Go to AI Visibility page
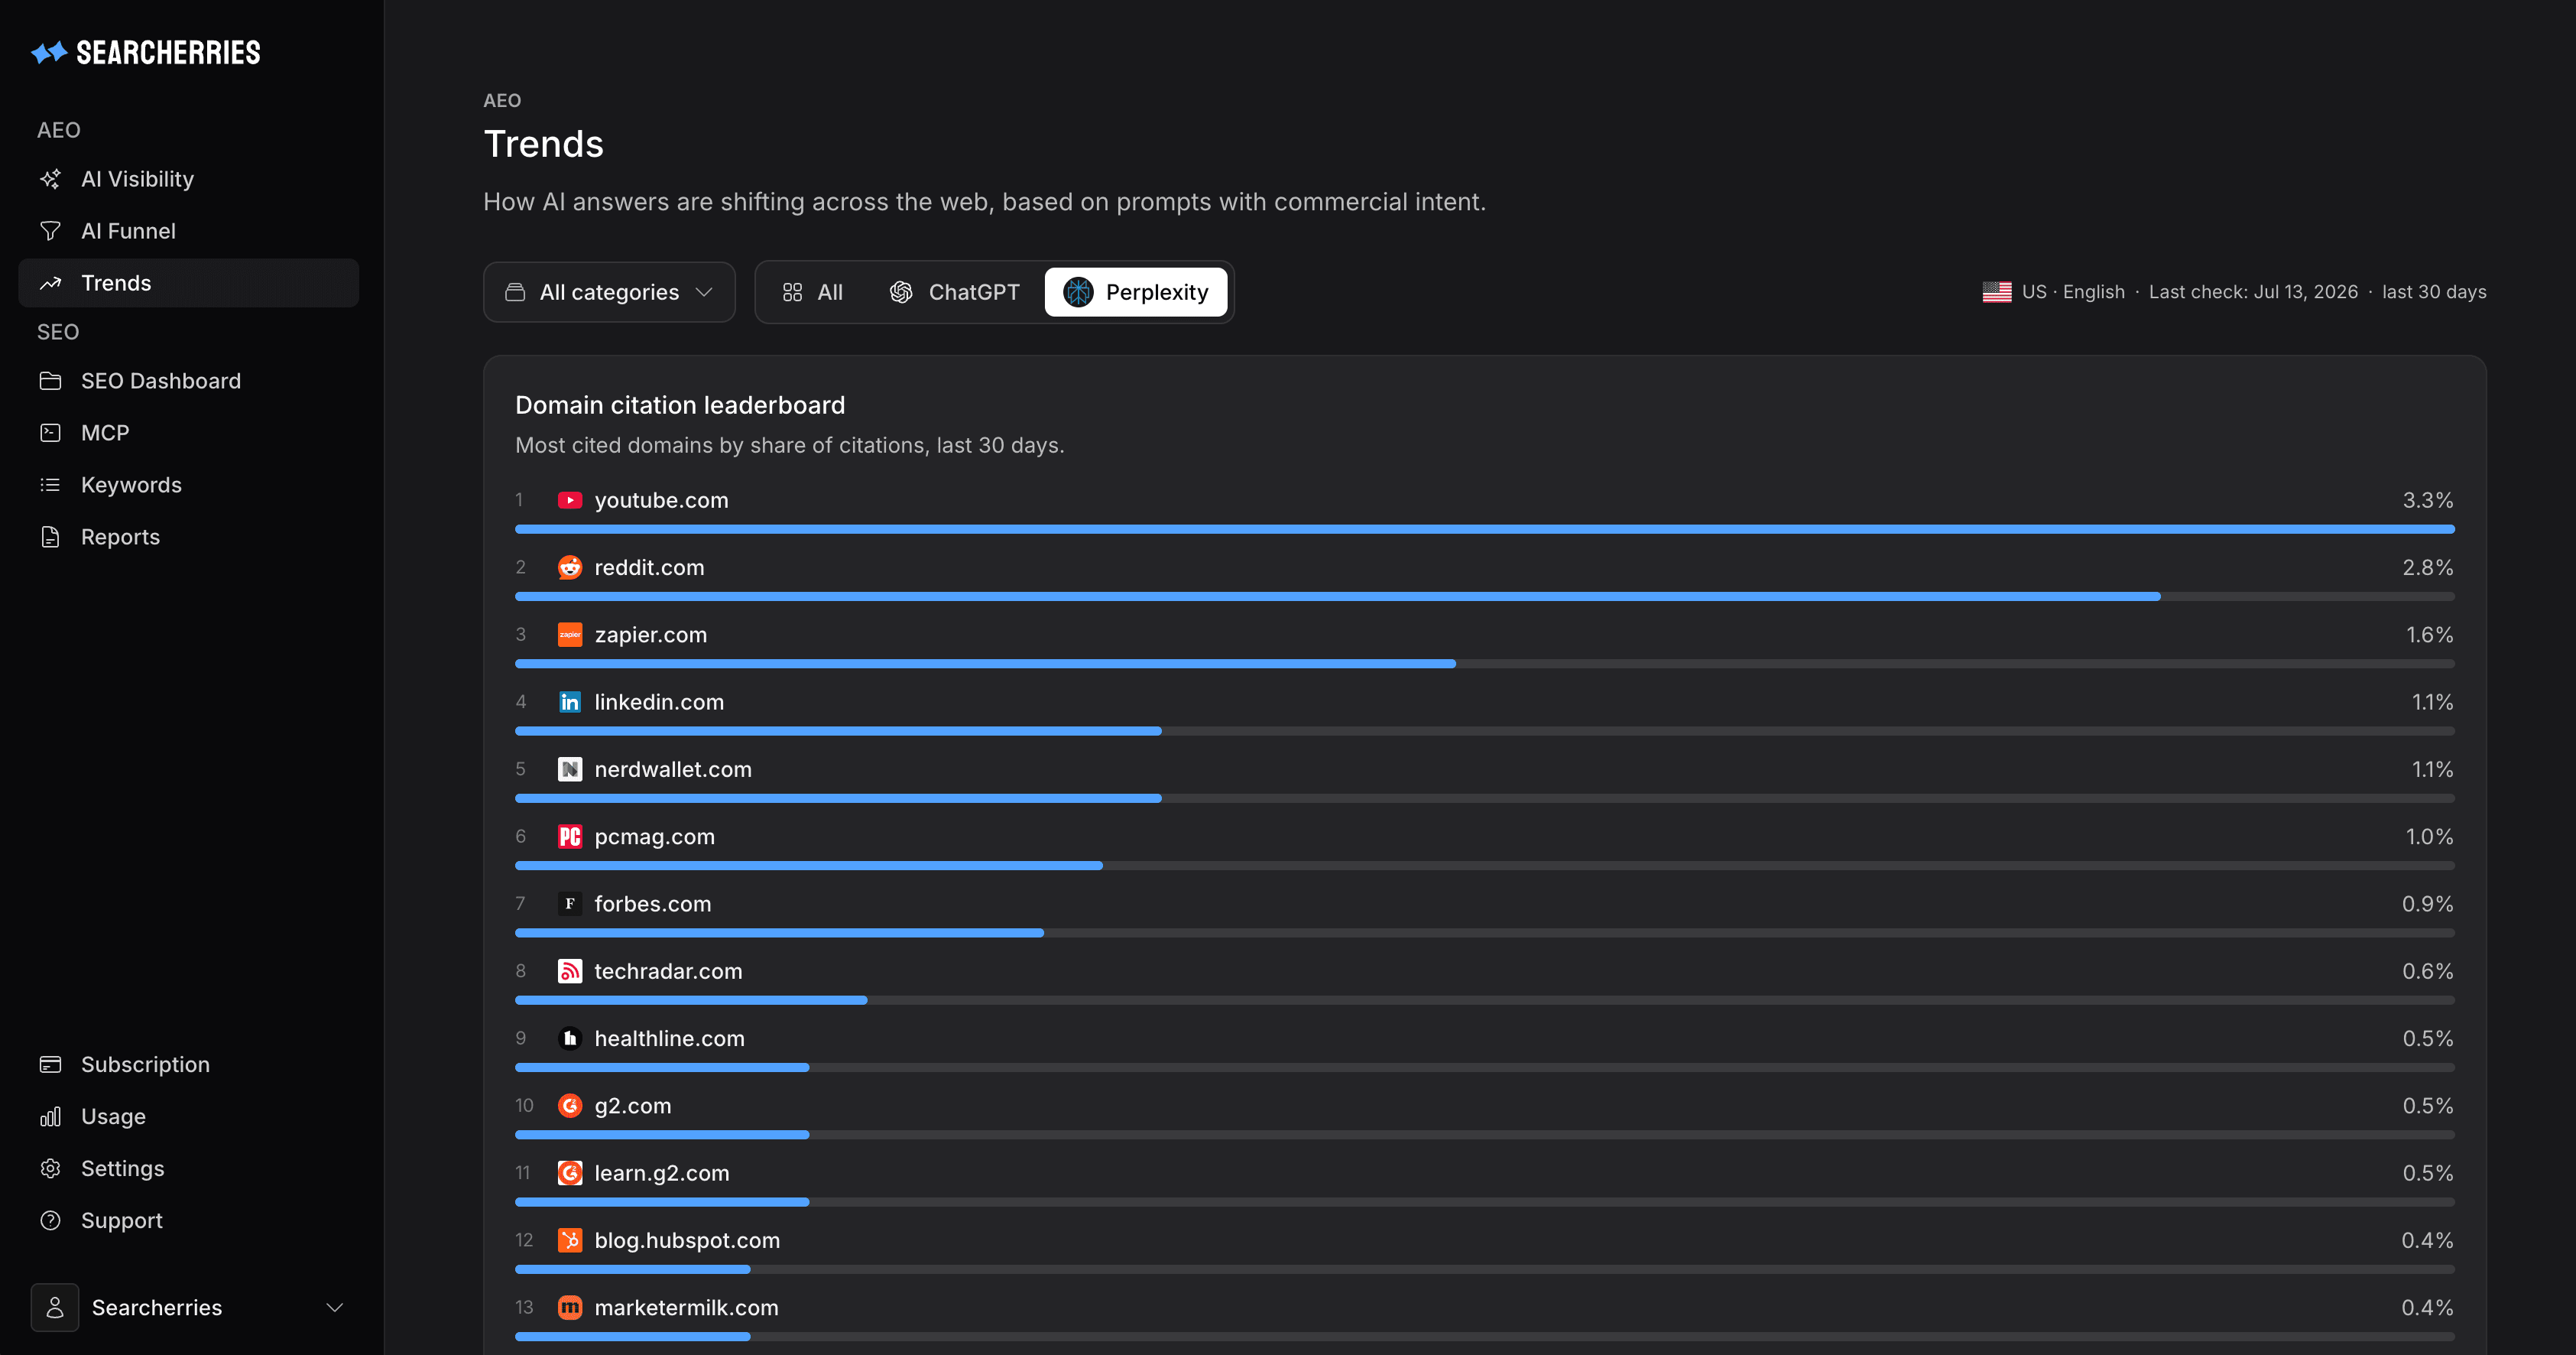Screen dimensions: 2576x1355 click(x=188, y=179)
